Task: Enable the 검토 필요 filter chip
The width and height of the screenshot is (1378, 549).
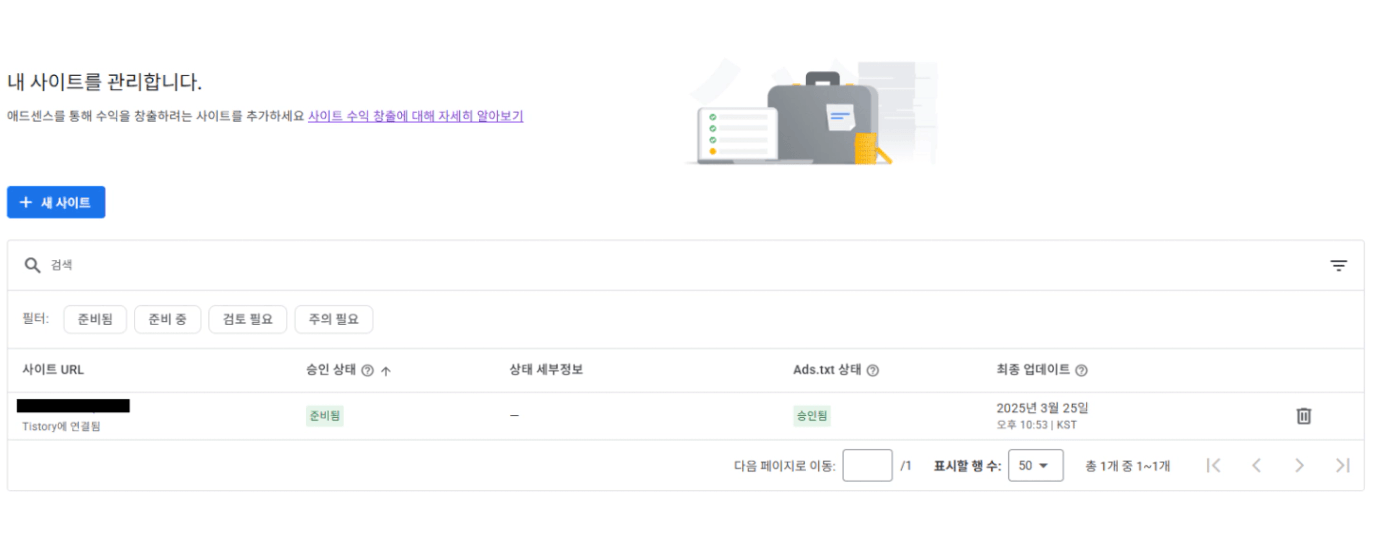Action: [x=248, y=320]
